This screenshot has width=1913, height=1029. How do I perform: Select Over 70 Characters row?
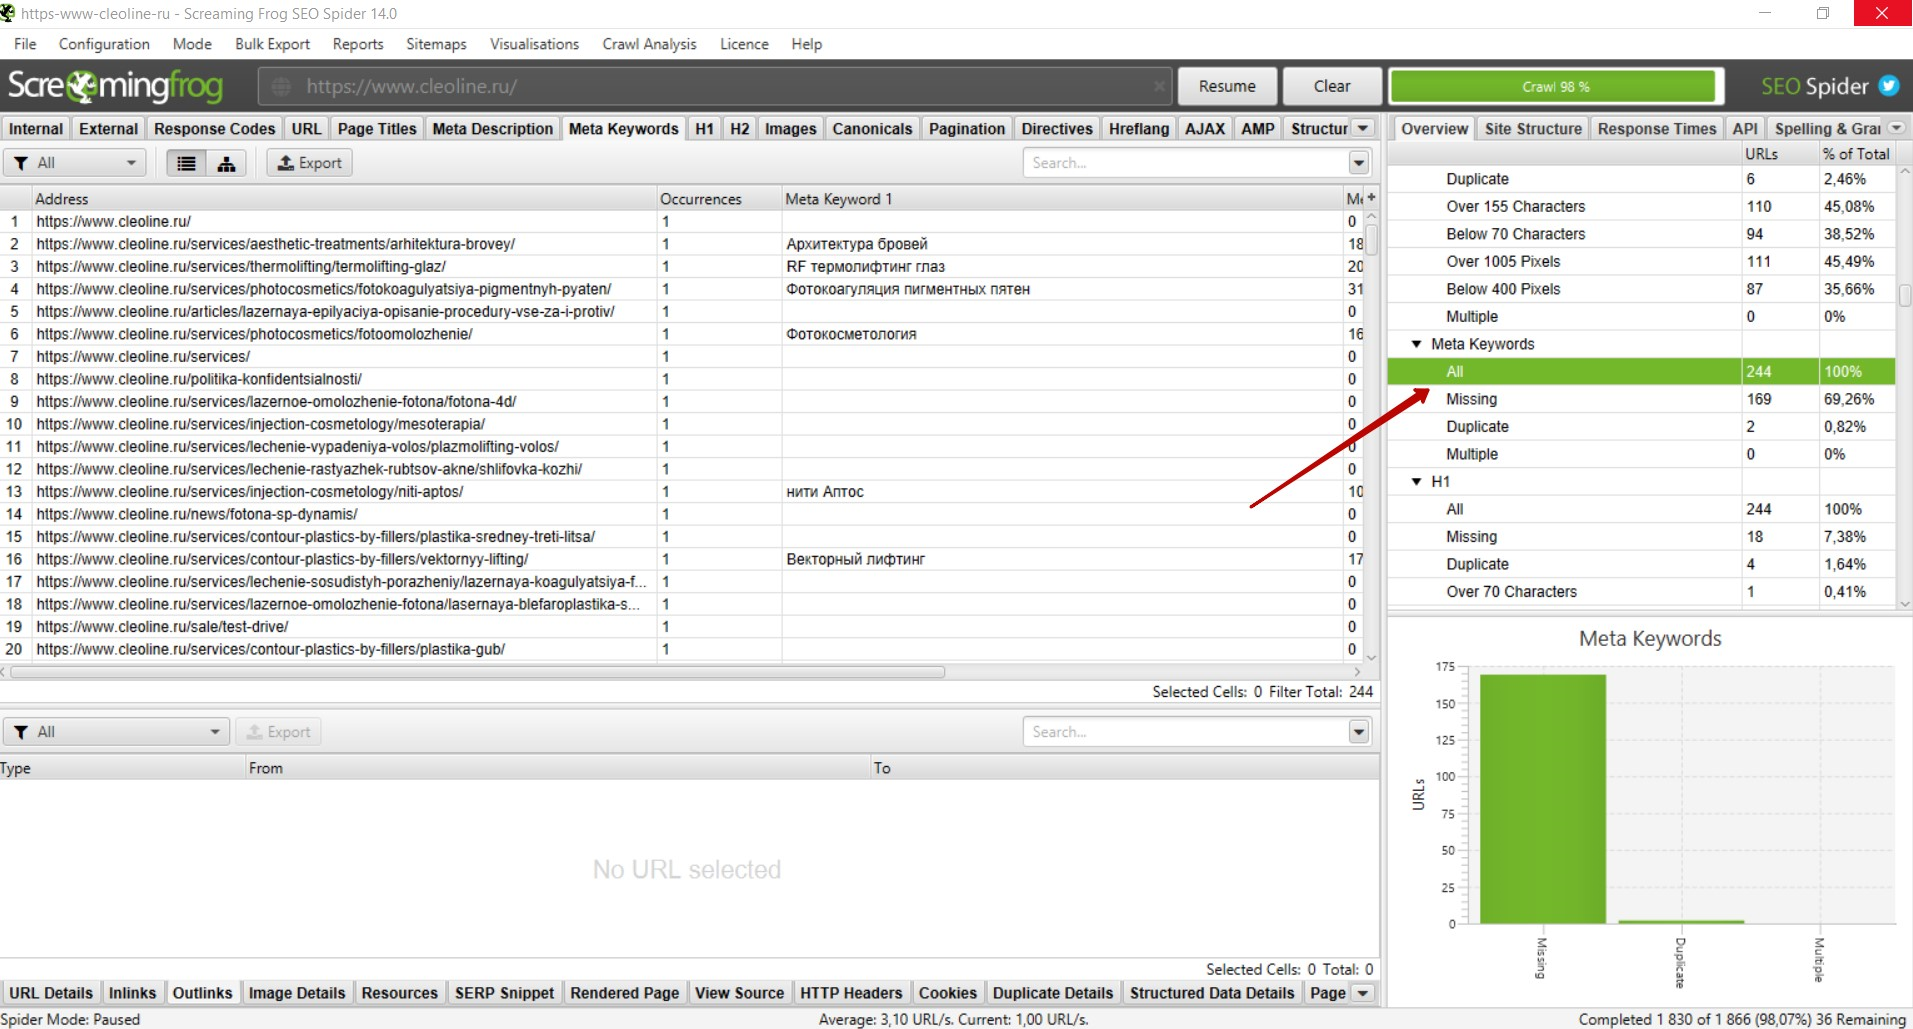1641,592
